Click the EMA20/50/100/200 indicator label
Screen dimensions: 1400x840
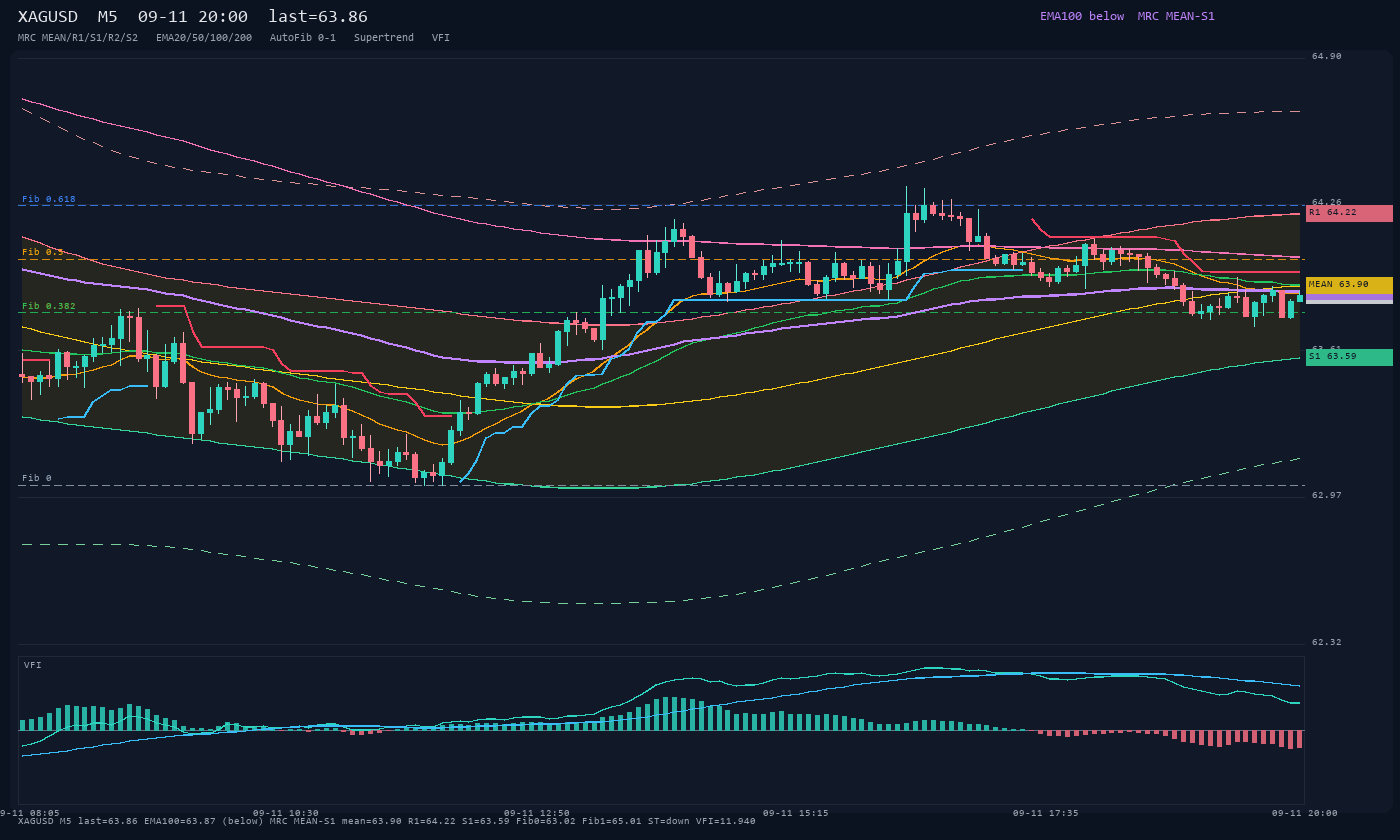(x=204, y=37)
